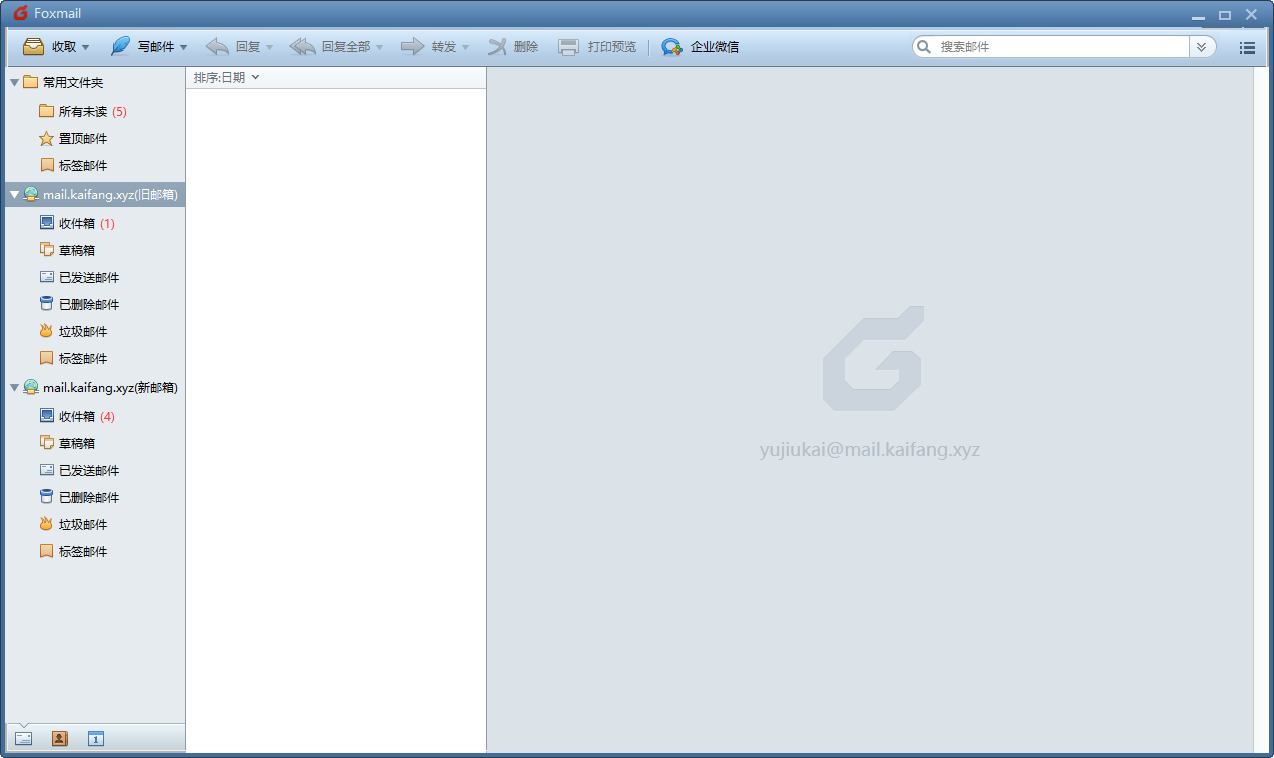1274x758 pixels.
Task: Open 回复 dropdown arrow
Action: pyautogui.click(x=269, y=47)
